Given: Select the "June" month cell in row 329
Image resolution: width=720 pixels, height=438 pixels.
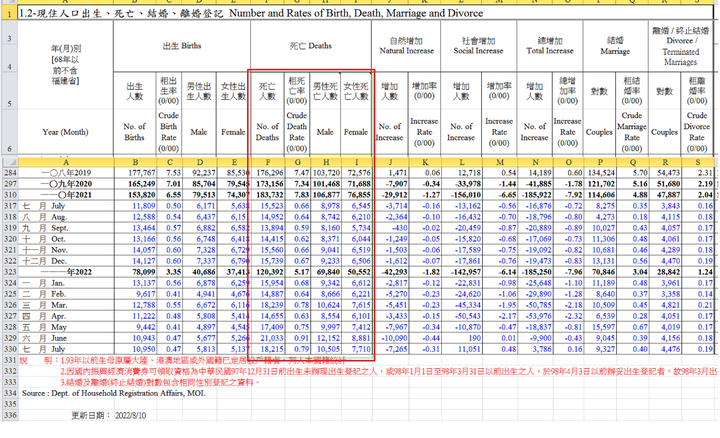Looking at the screenshot, I should 66,338.
